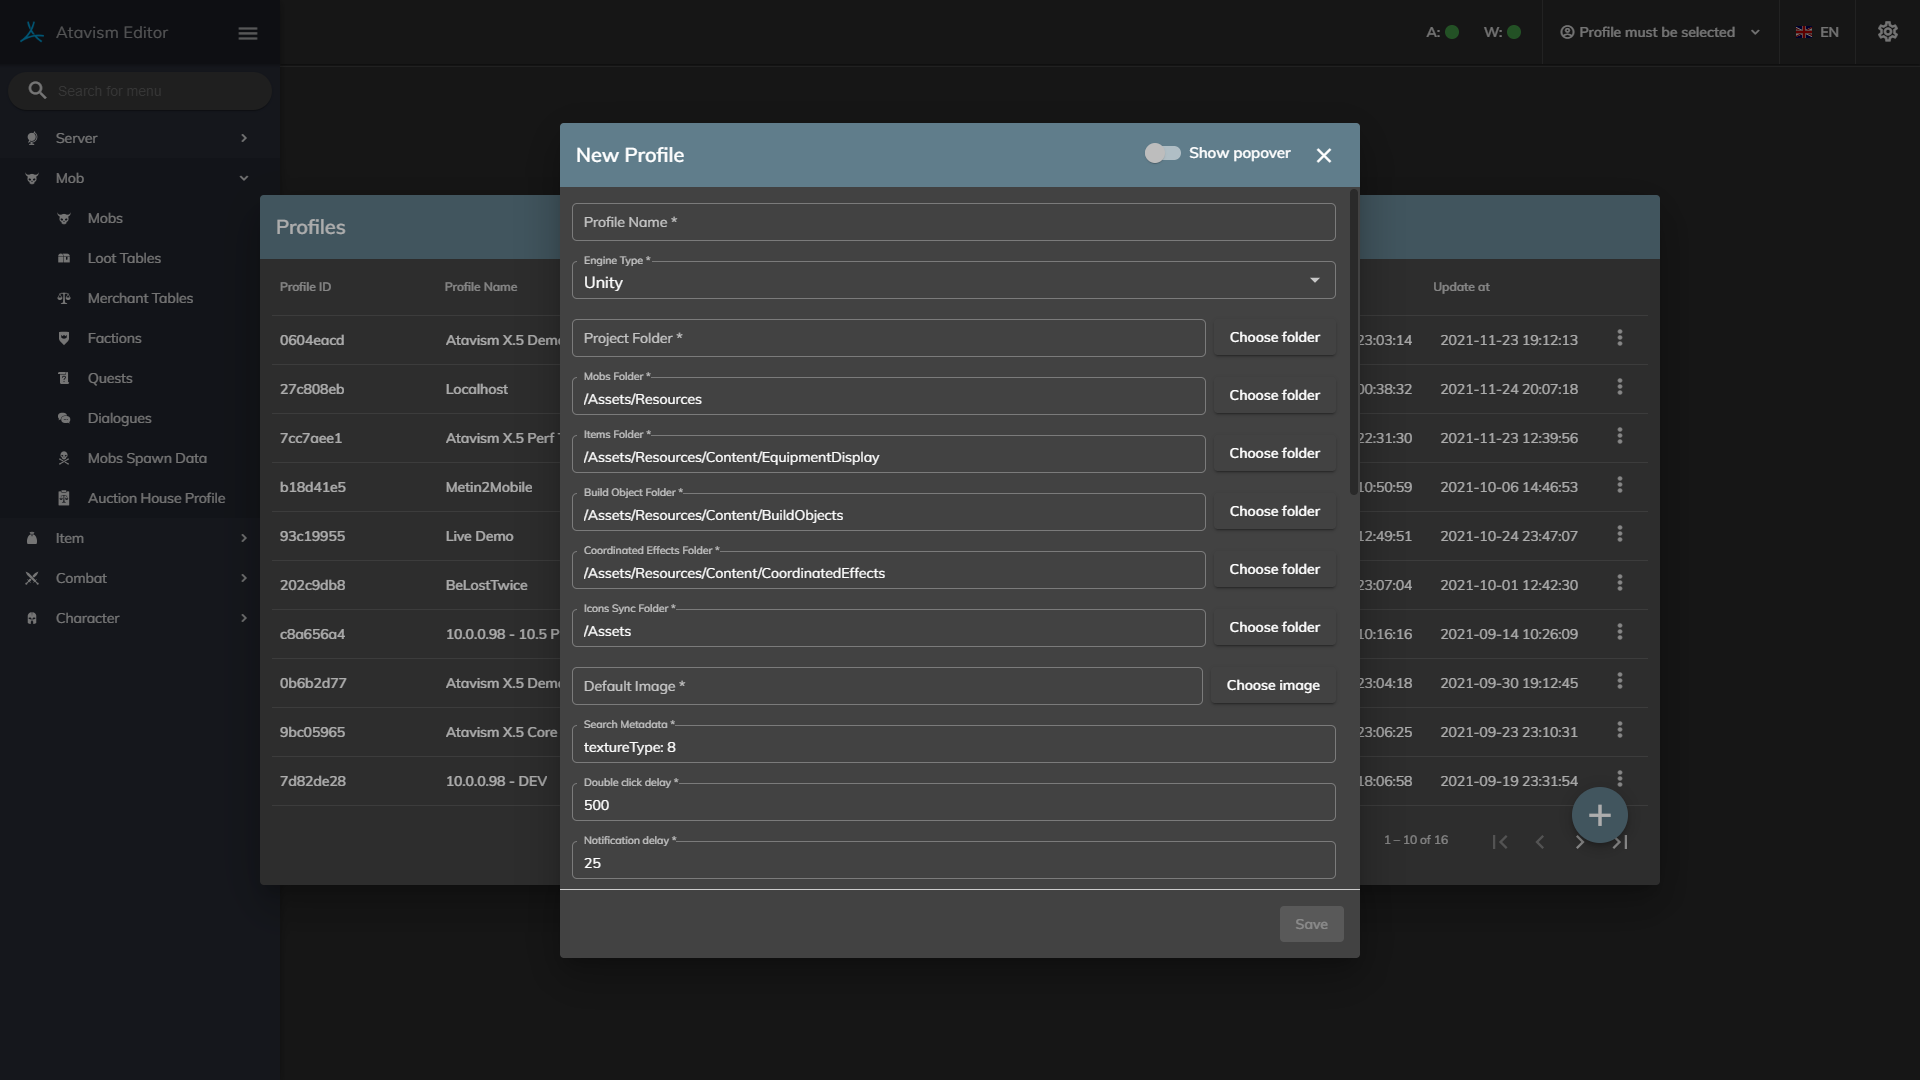Open Auction House Profile menu item
Screen dimensions: 1920x1080
click(x=156, y=498)
